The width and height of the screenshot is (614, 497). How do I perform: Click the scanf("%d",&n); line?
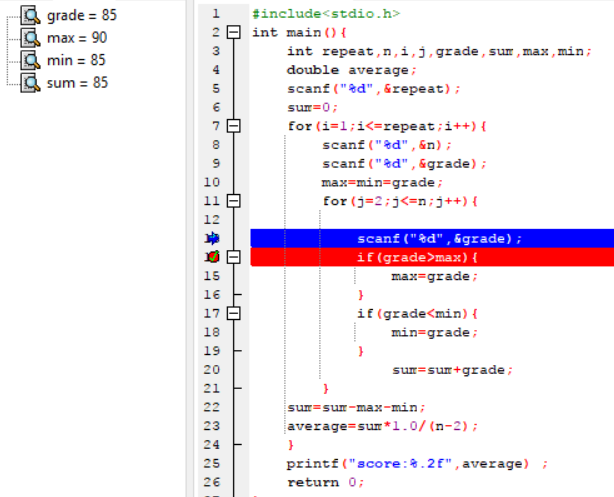387,145
